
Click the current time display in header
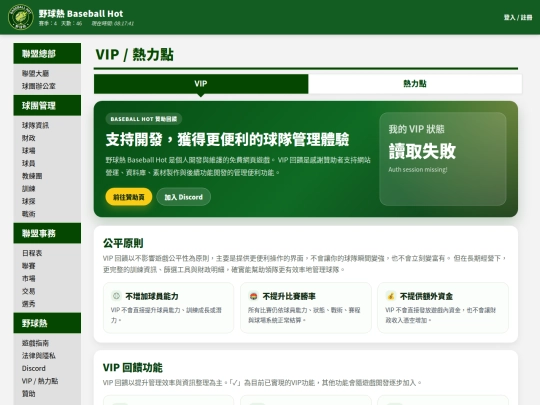[113, 23]
